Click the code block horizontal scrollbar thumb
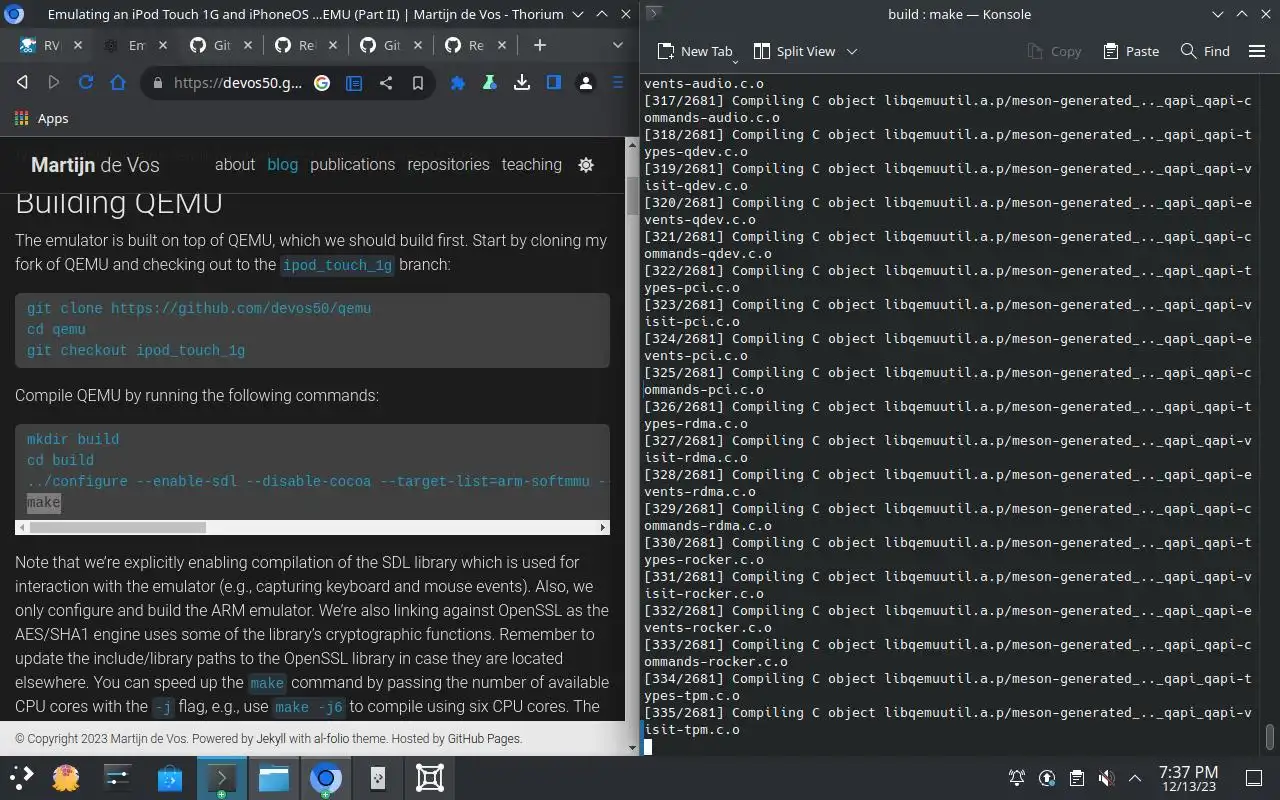This screenshot has height=800, width=1280. (117, 527)
